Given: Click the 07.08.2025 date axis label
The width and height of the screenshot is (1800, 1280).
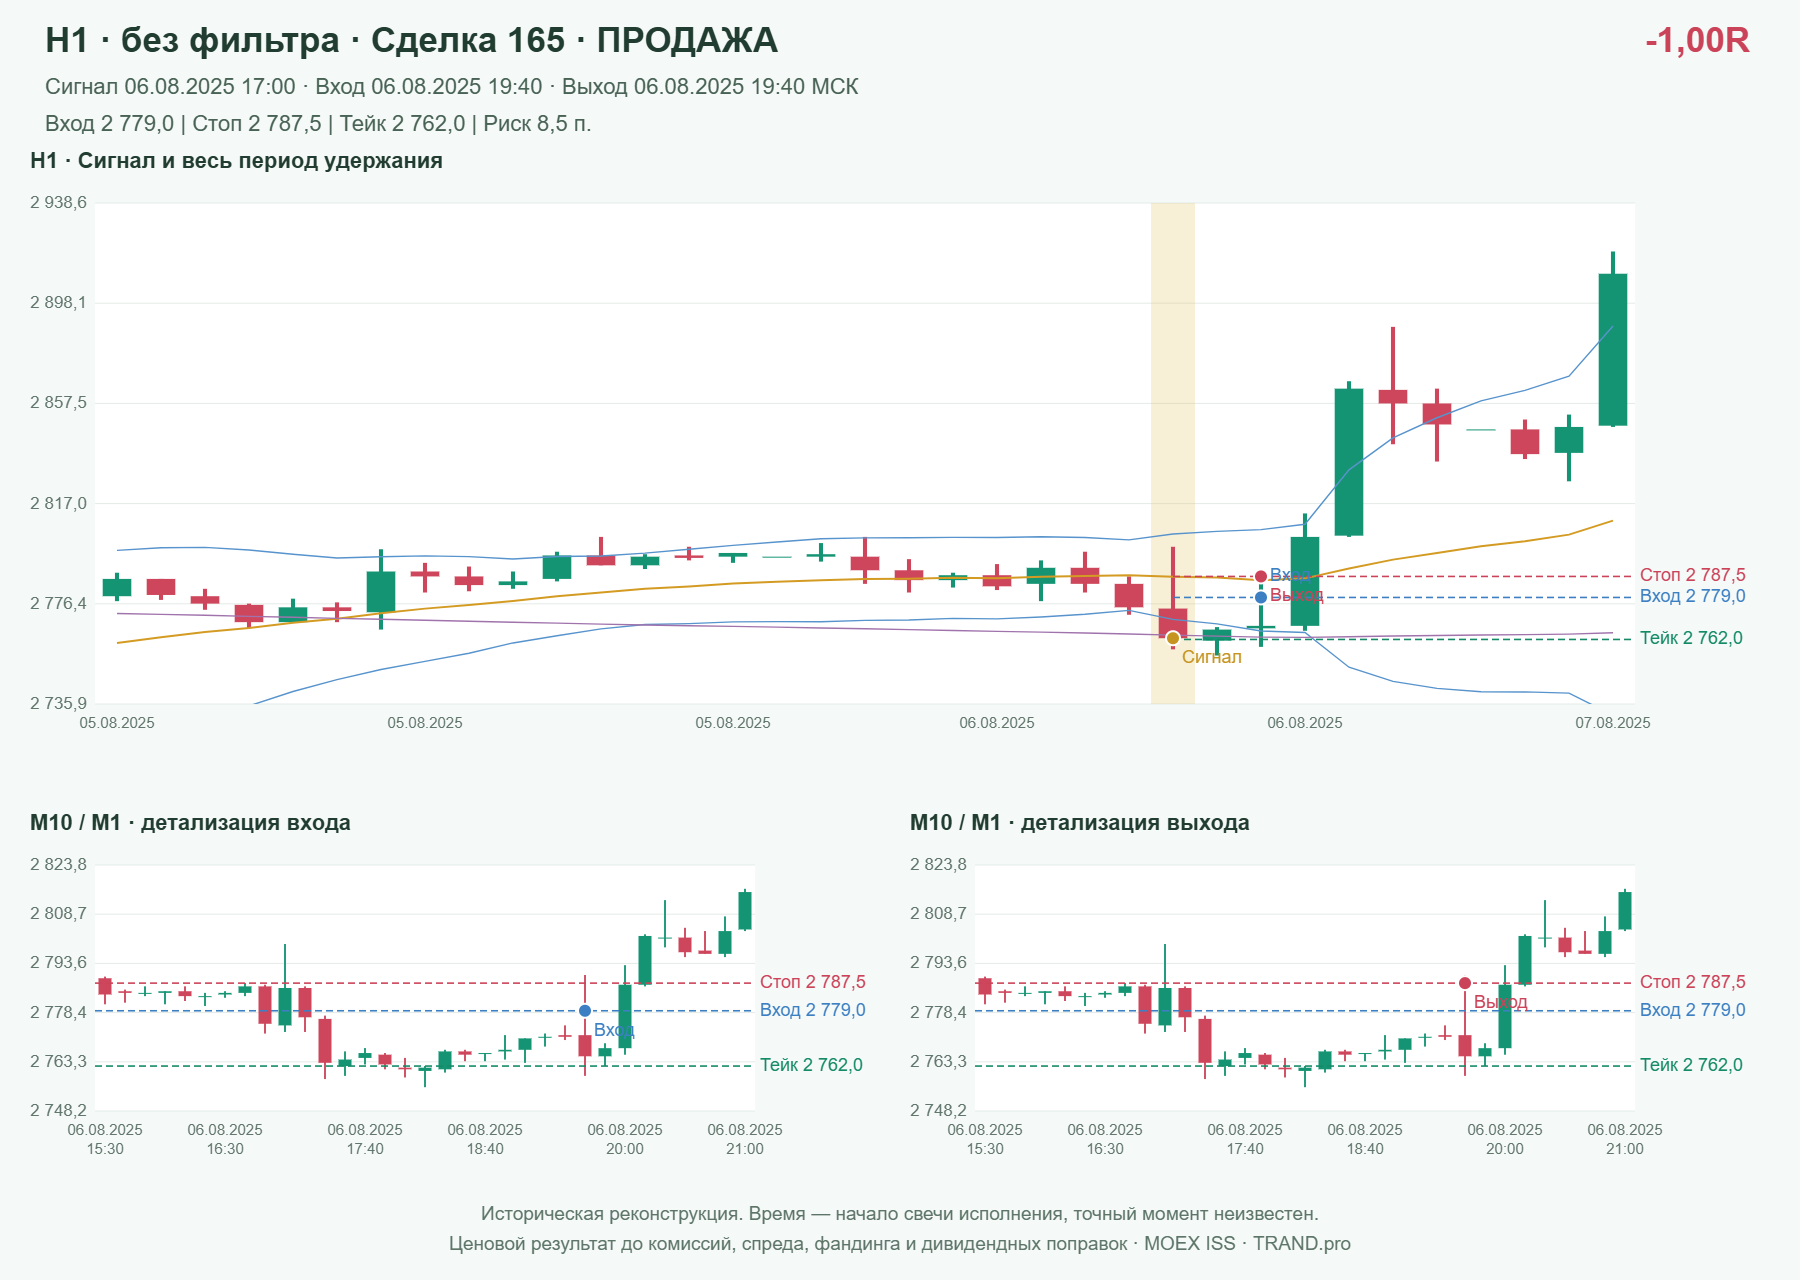Looking at the screenshot, I should pyautogui.click(x=1613, y=723).
